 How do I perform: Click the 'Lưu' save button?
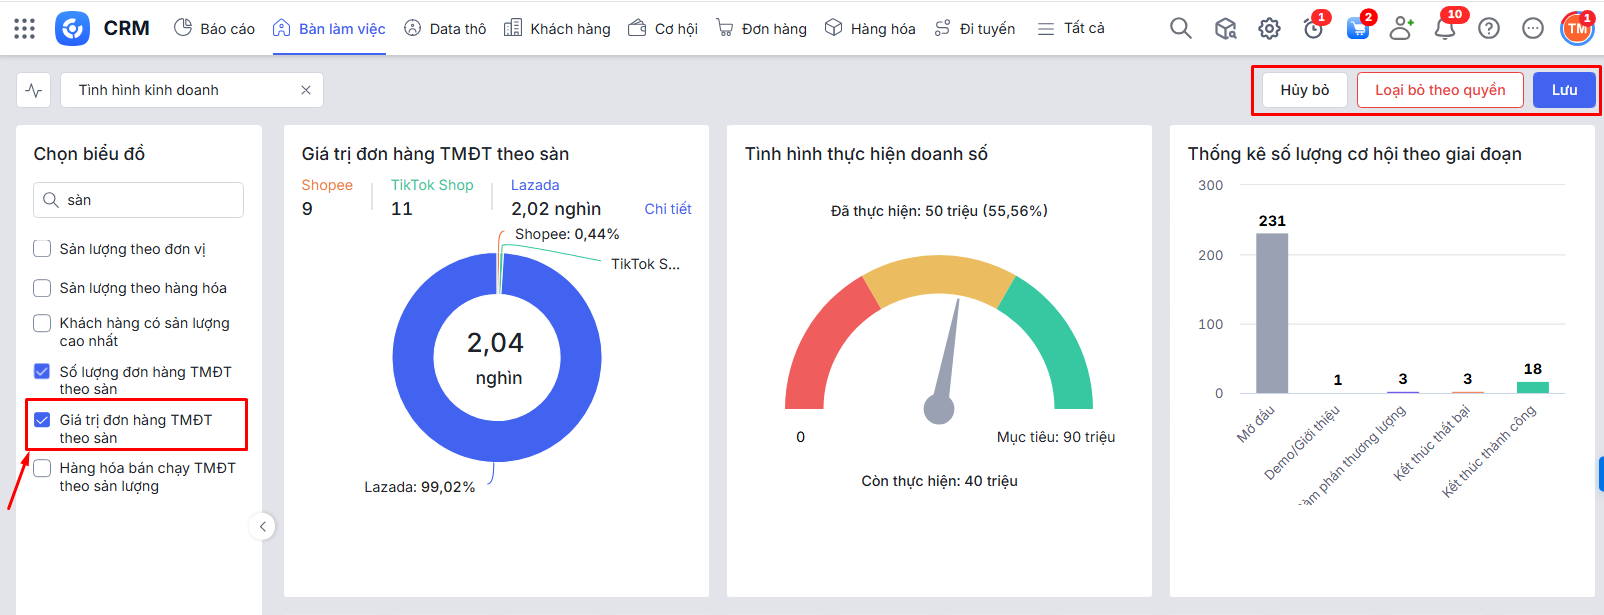tap(1564, 90)
